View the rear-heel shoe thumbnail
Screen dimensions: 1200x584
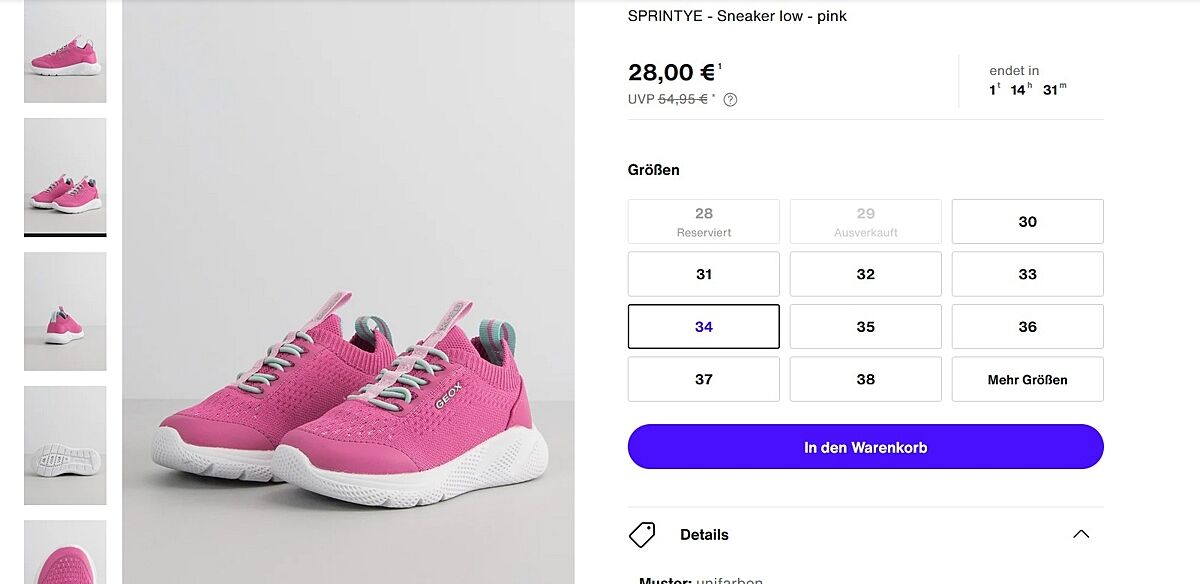coord(65,311)
